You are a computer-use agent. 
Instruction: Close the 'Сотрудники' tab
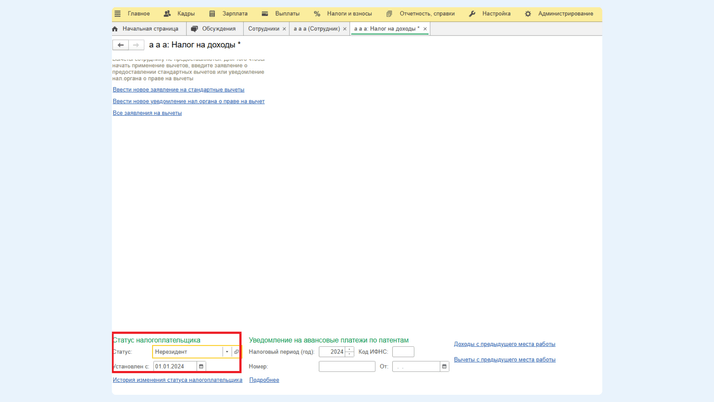pyautogui.click(x=284, y=29)
